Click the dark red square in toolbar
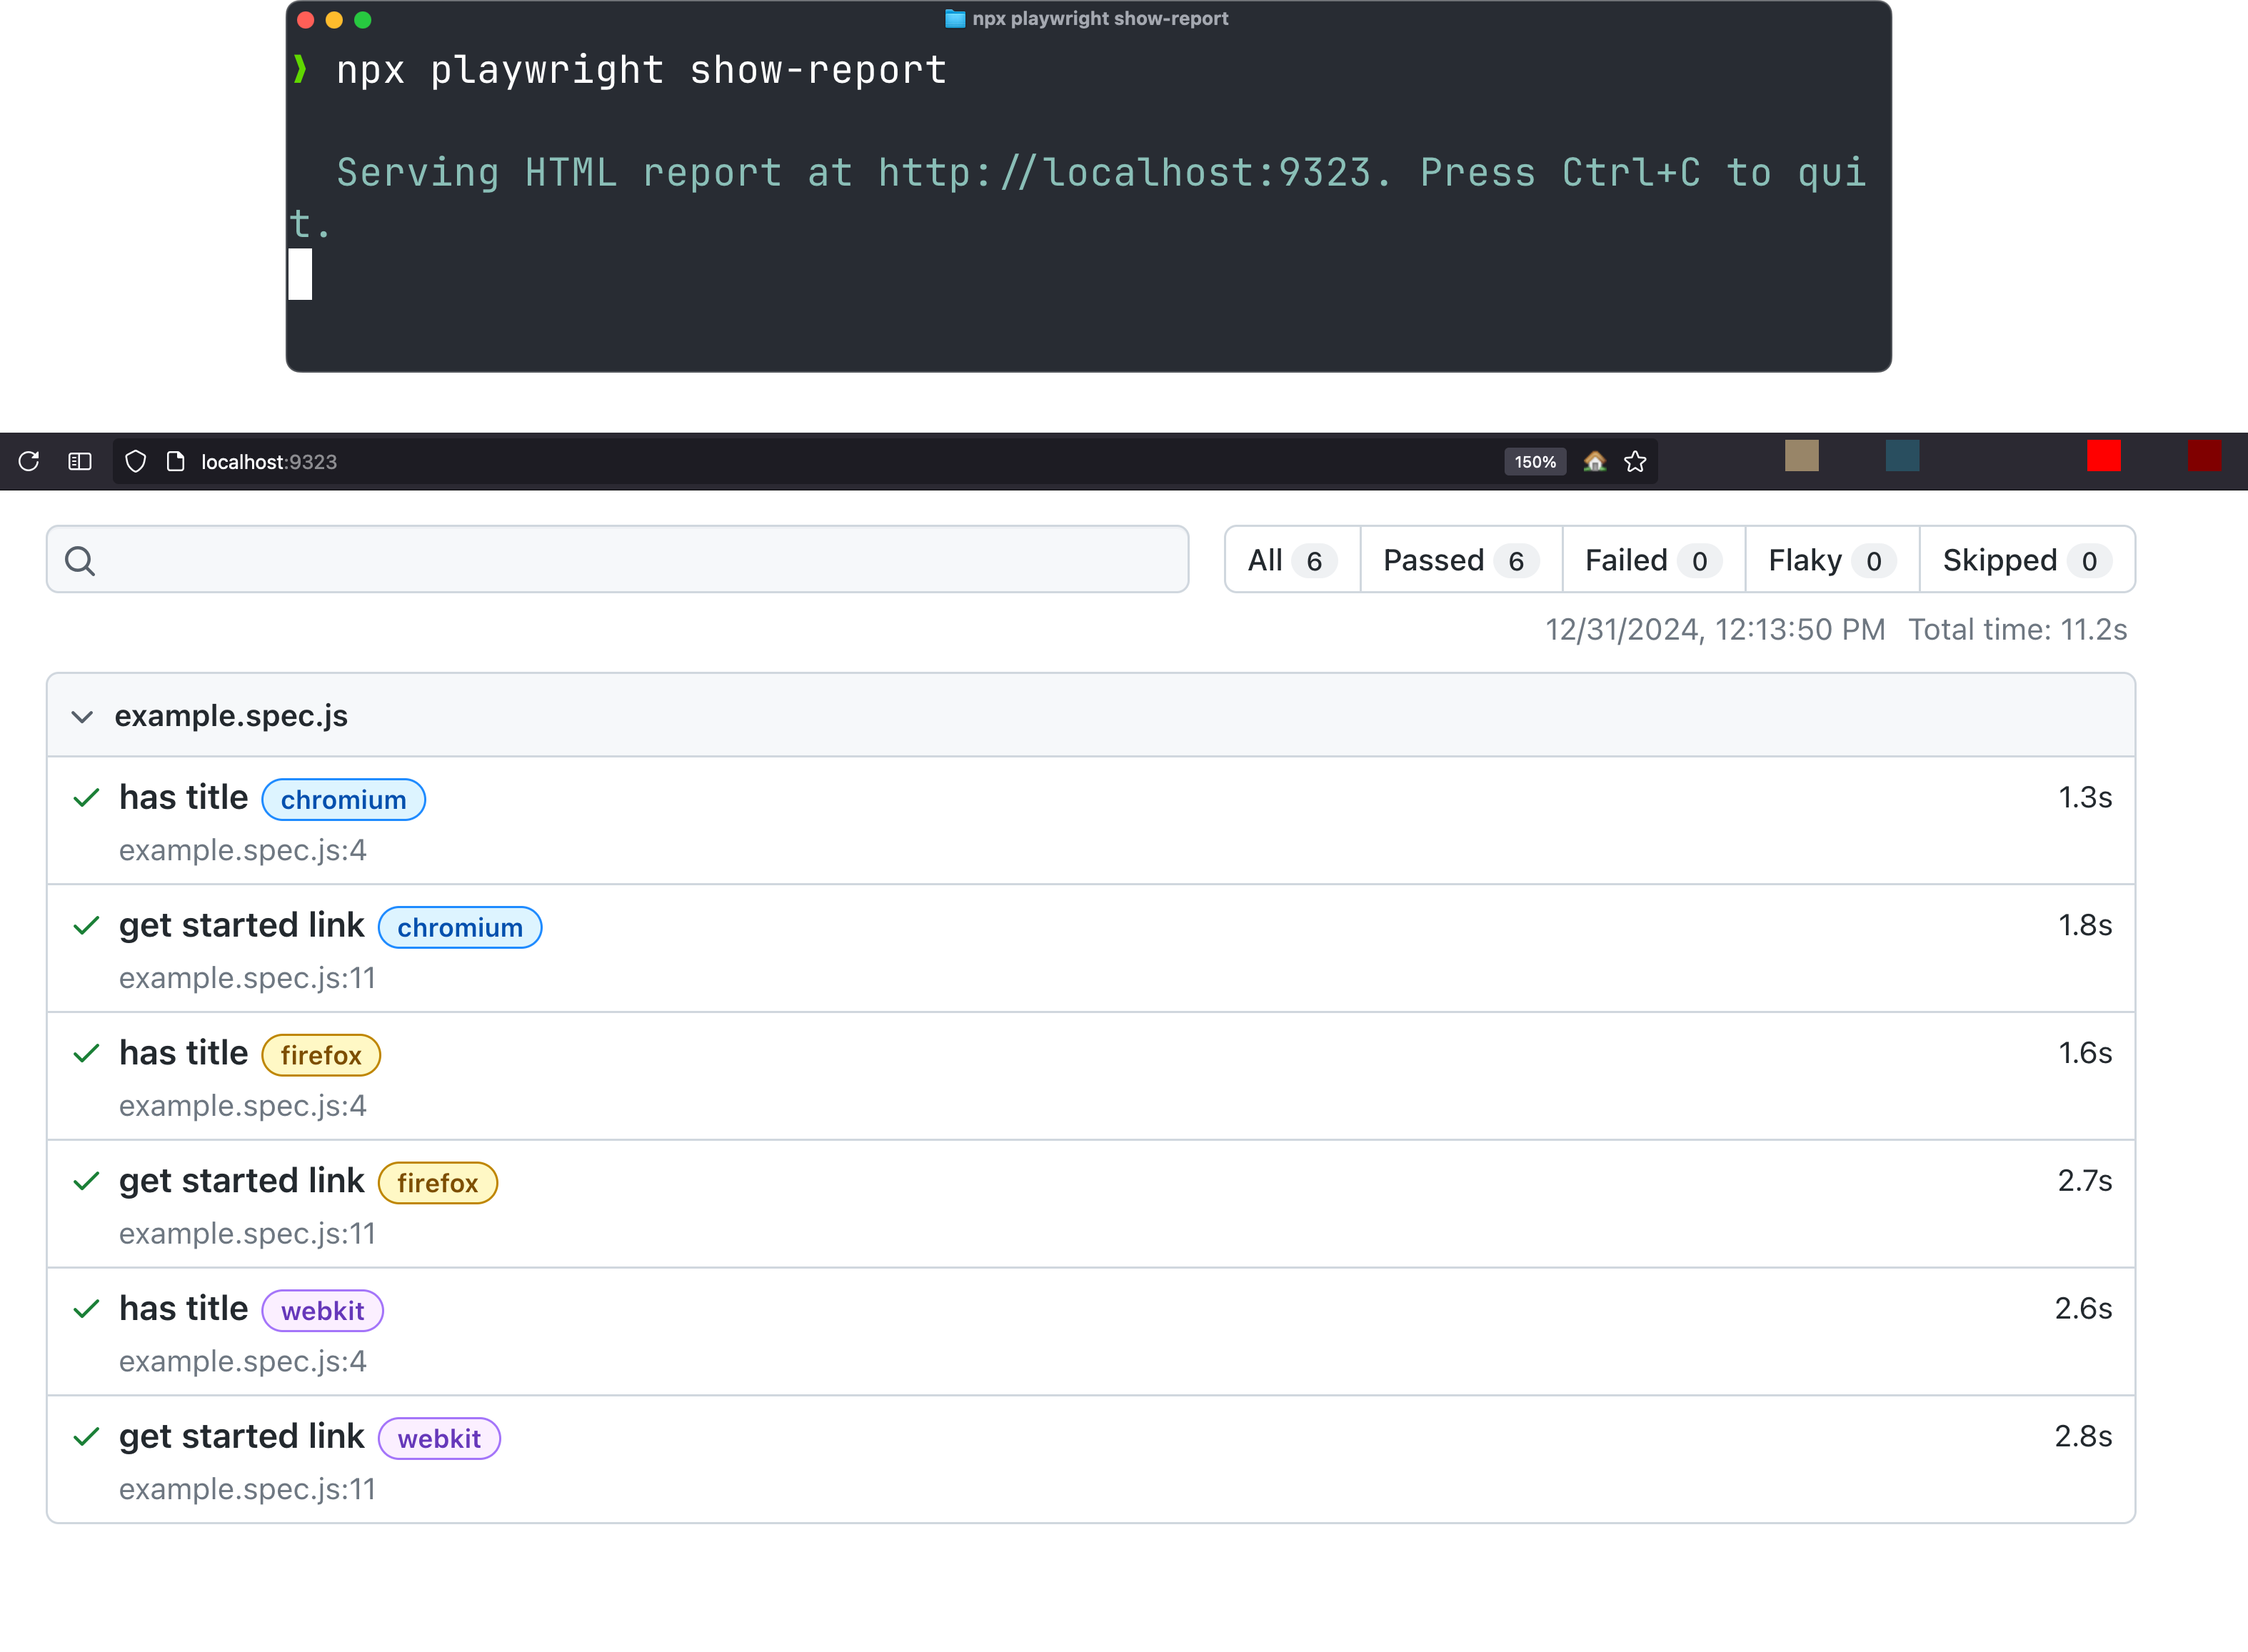This screenshot has height=1652, width=2248. (x=2204, y=455)
